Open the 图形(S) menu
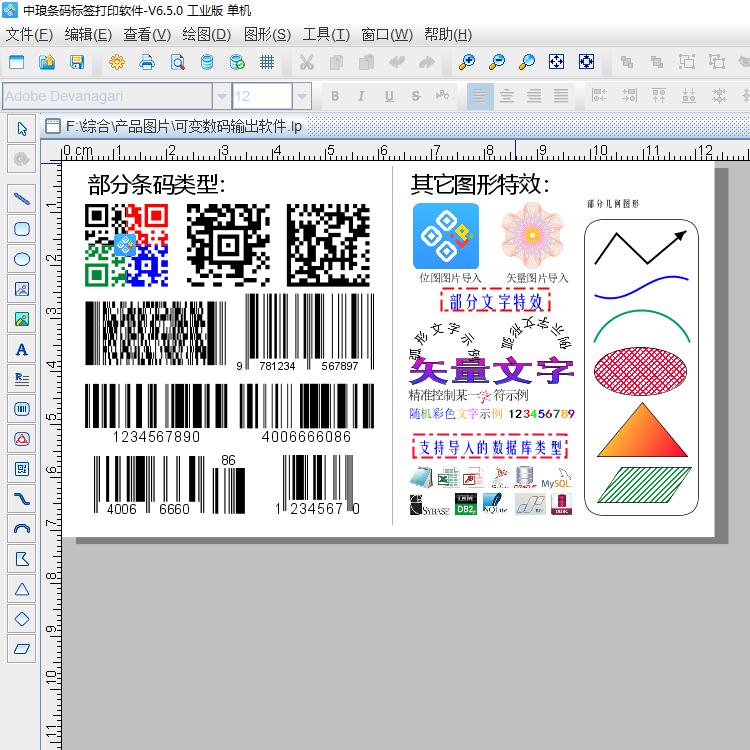The image size is (750, 750). [x=267, y=34]
